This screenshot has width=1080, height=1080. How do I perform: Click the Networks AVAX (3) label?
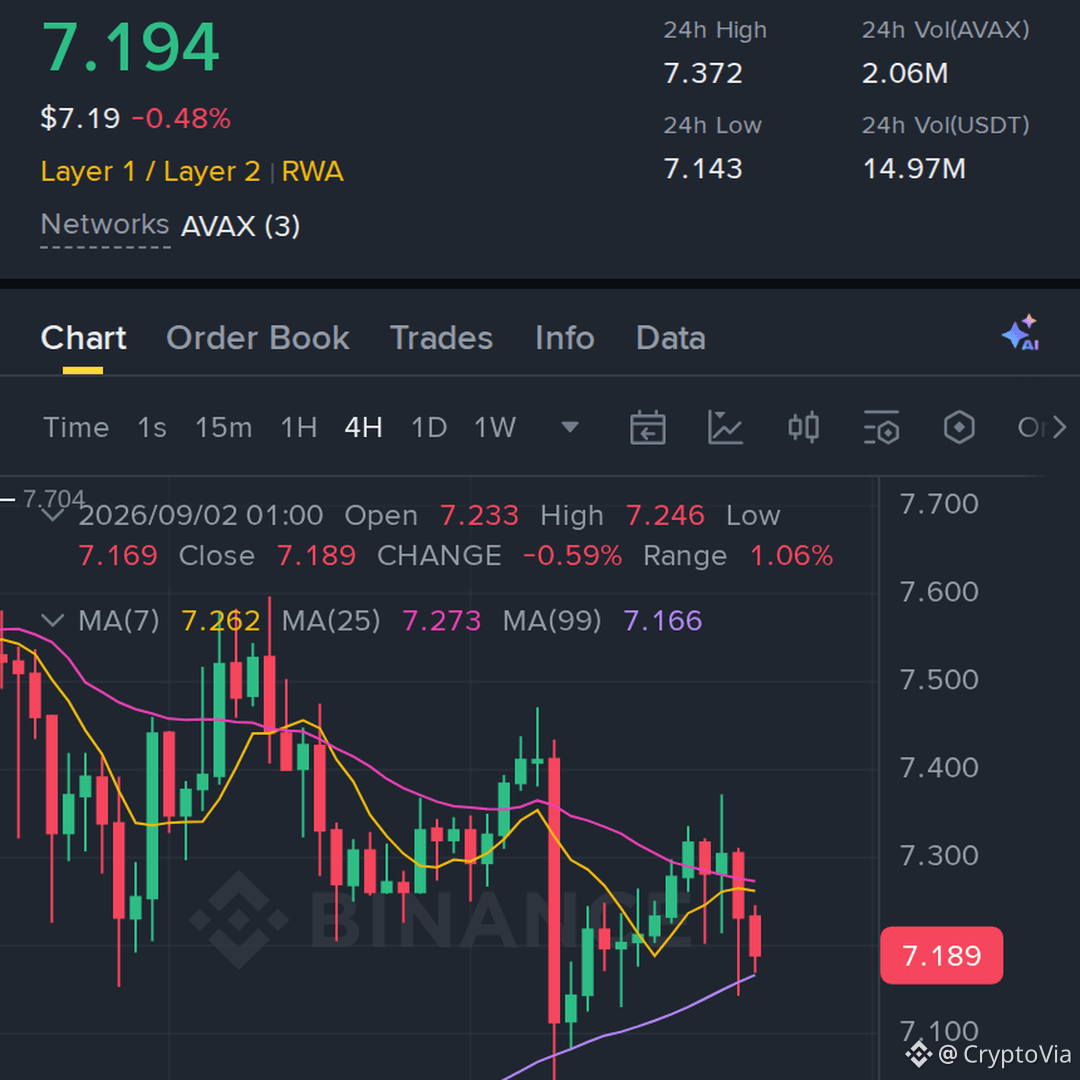tap(171, 225)
